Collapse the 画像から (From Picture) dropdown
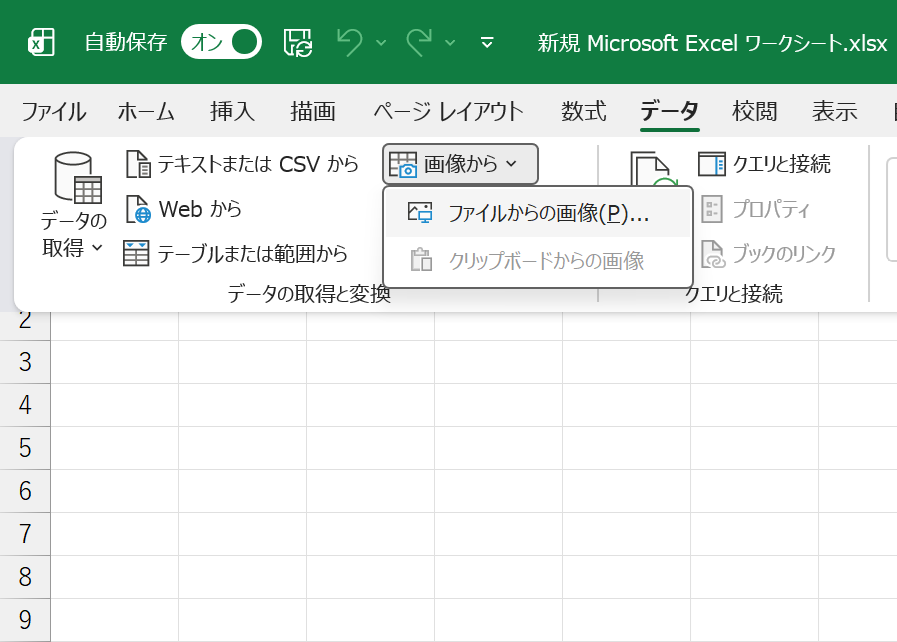 (460, 164)
